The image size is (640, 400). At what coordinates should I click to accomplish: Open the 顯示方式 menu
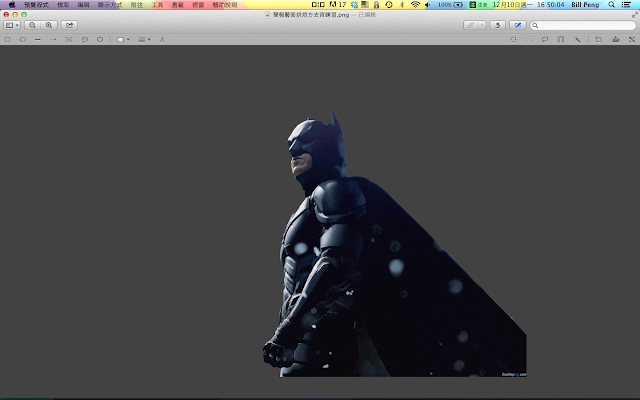point(110,5)
